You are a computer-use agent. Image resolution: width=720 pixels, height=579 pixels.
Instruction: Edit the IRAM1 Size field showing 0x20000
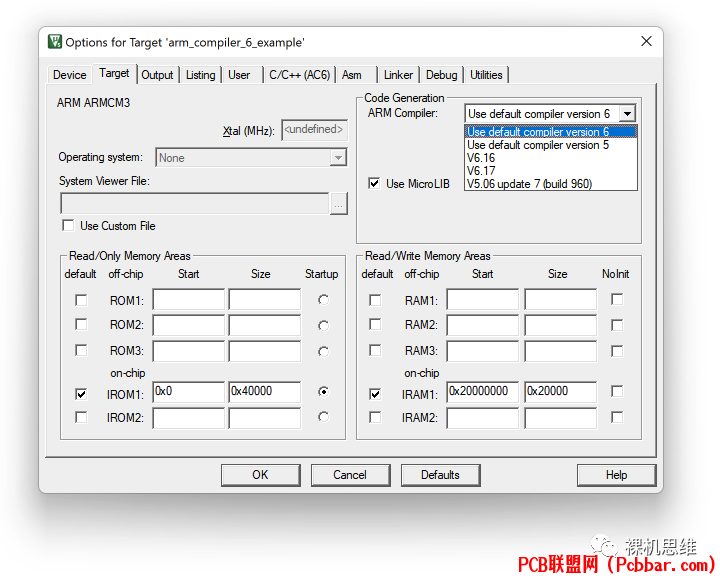pos(561,392)
